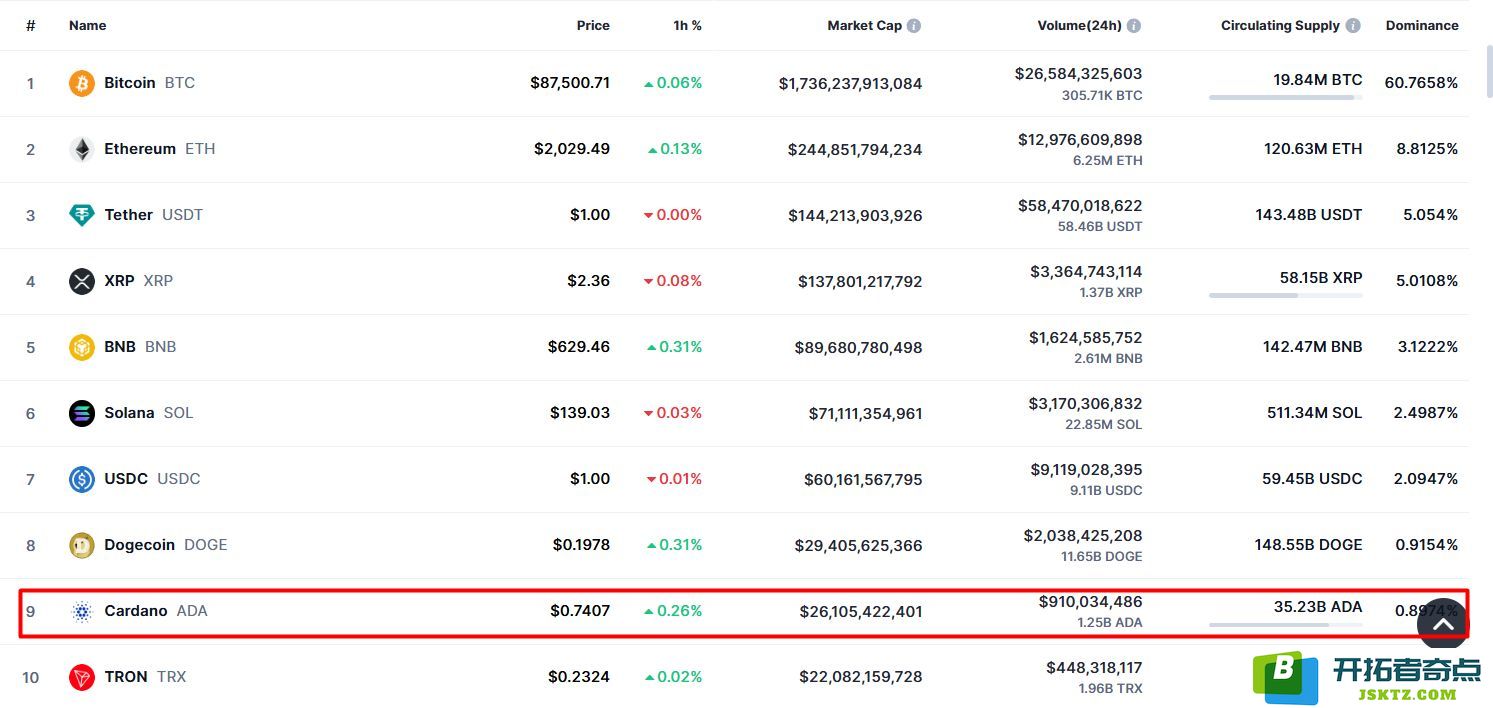
Task: Open the Volume(24h) info tooltip icon
Action: (x=1133, y=26)
